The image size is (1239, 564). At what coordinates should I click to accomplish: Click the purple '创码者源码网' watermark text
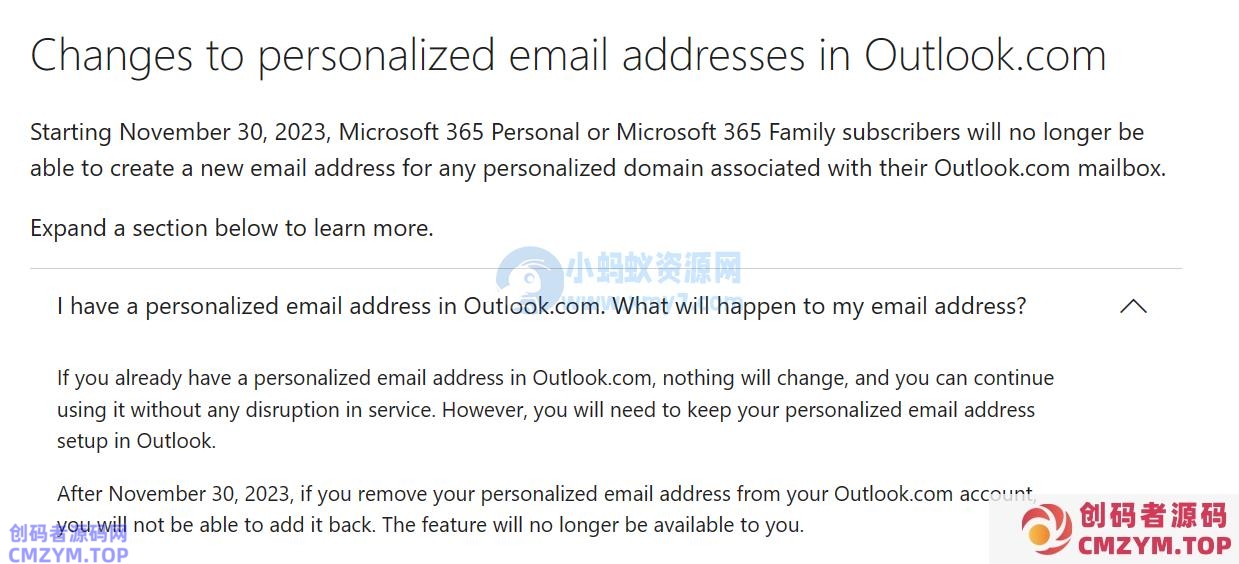[x=68, y=533]
